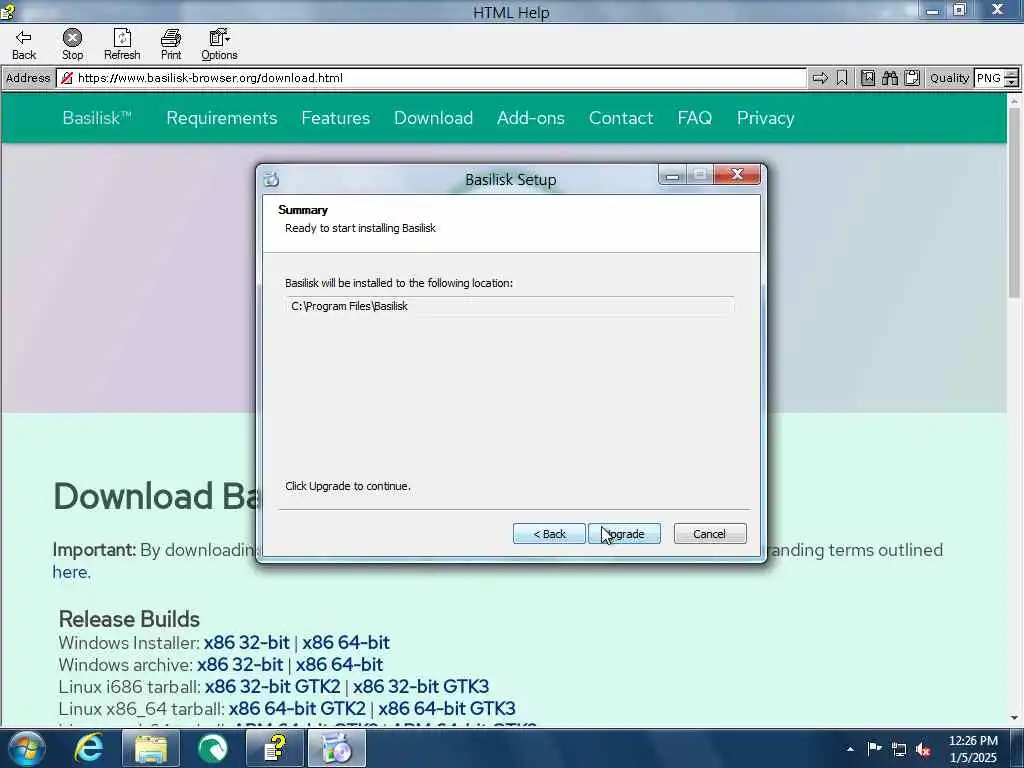Switch to HTML Help taskbar item
This screenshot has width=1024, height=768.
(275, 748)
